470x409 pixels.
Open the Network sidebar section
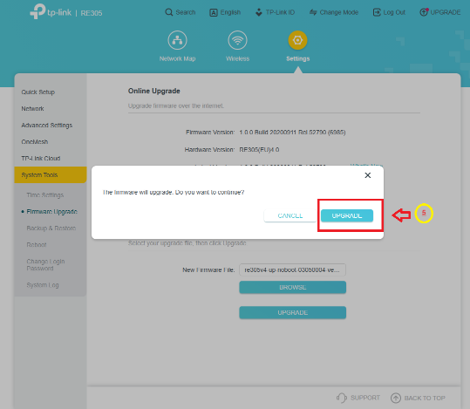33,109
